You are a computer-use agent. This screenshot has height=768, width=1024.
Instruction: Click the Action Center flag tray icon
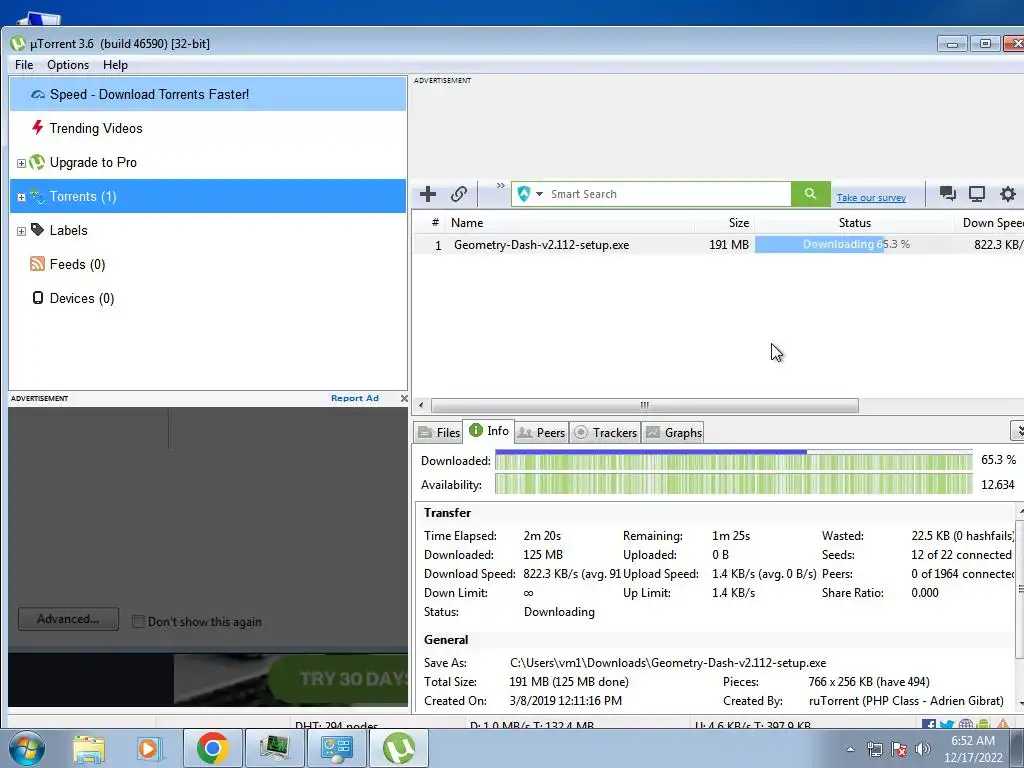point(899,749)
